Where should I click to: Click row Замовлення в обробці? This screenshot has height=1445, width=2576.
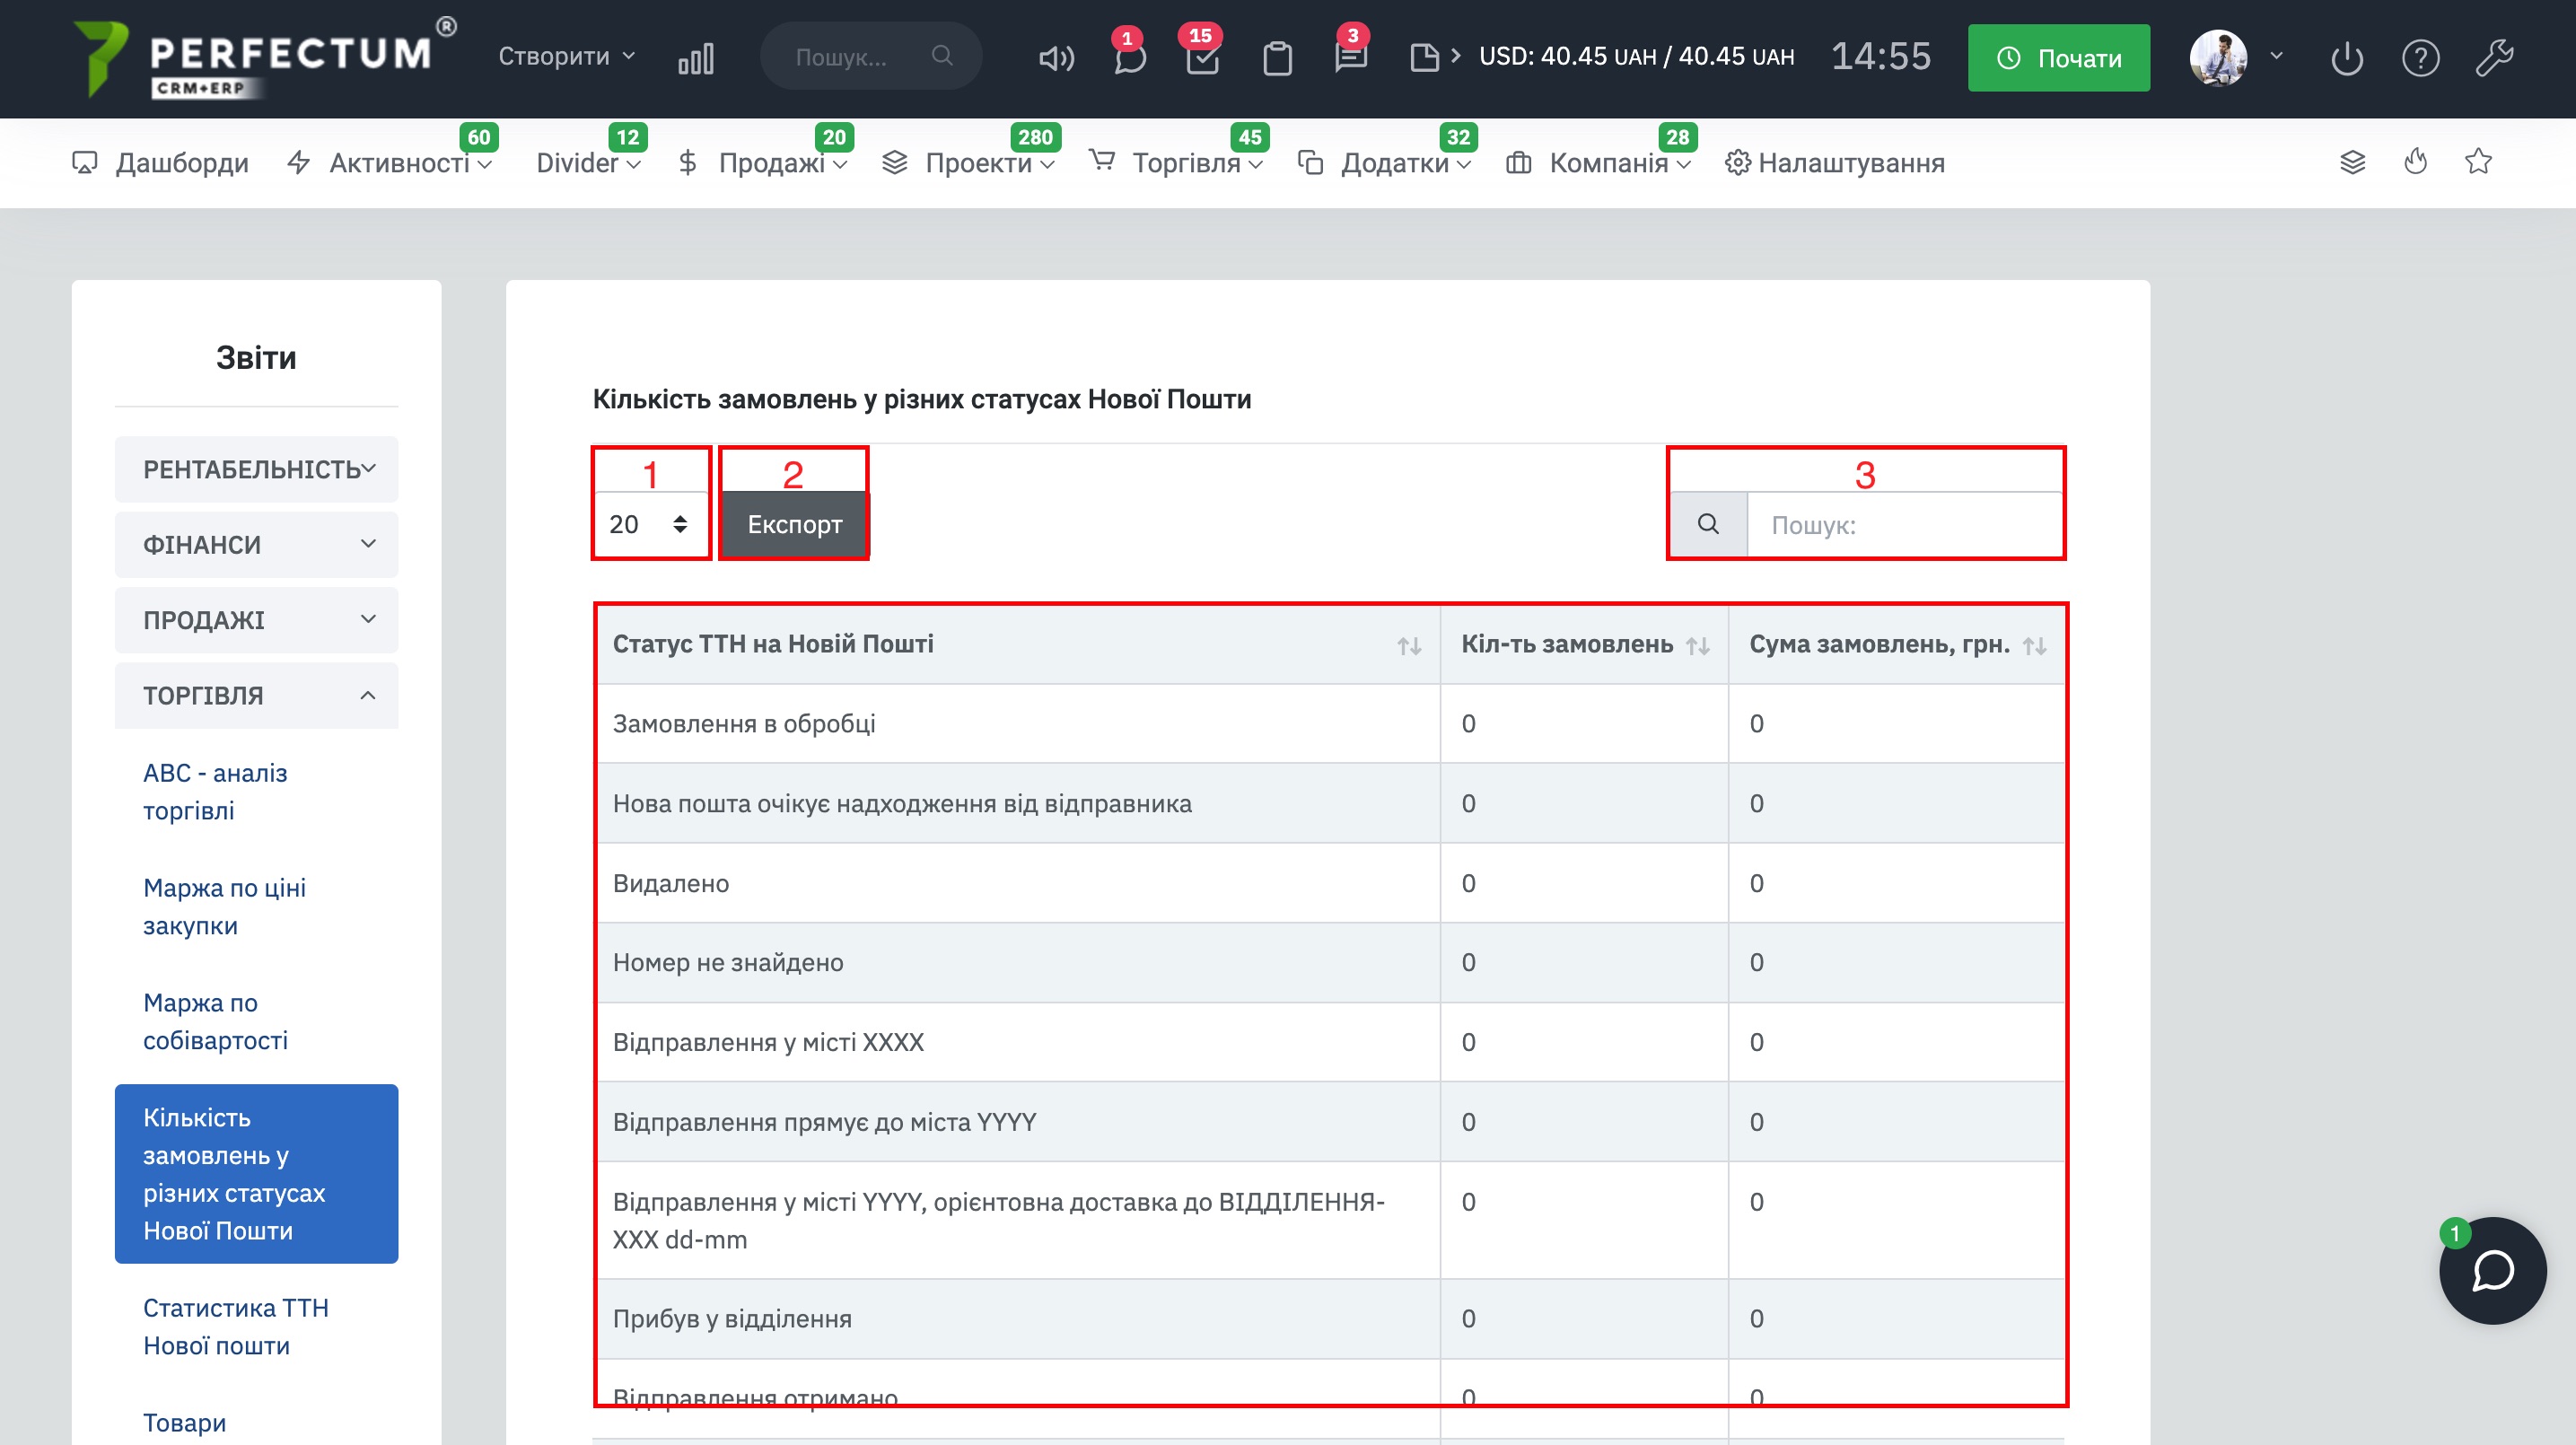coord(1330,724)
